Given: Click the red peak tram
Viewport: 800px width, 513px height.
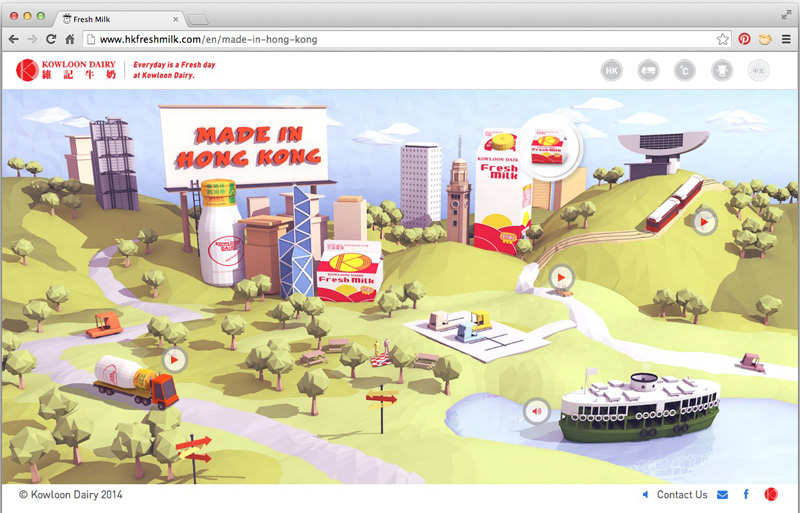Looking at the screenshot, I should coord(674,203).
